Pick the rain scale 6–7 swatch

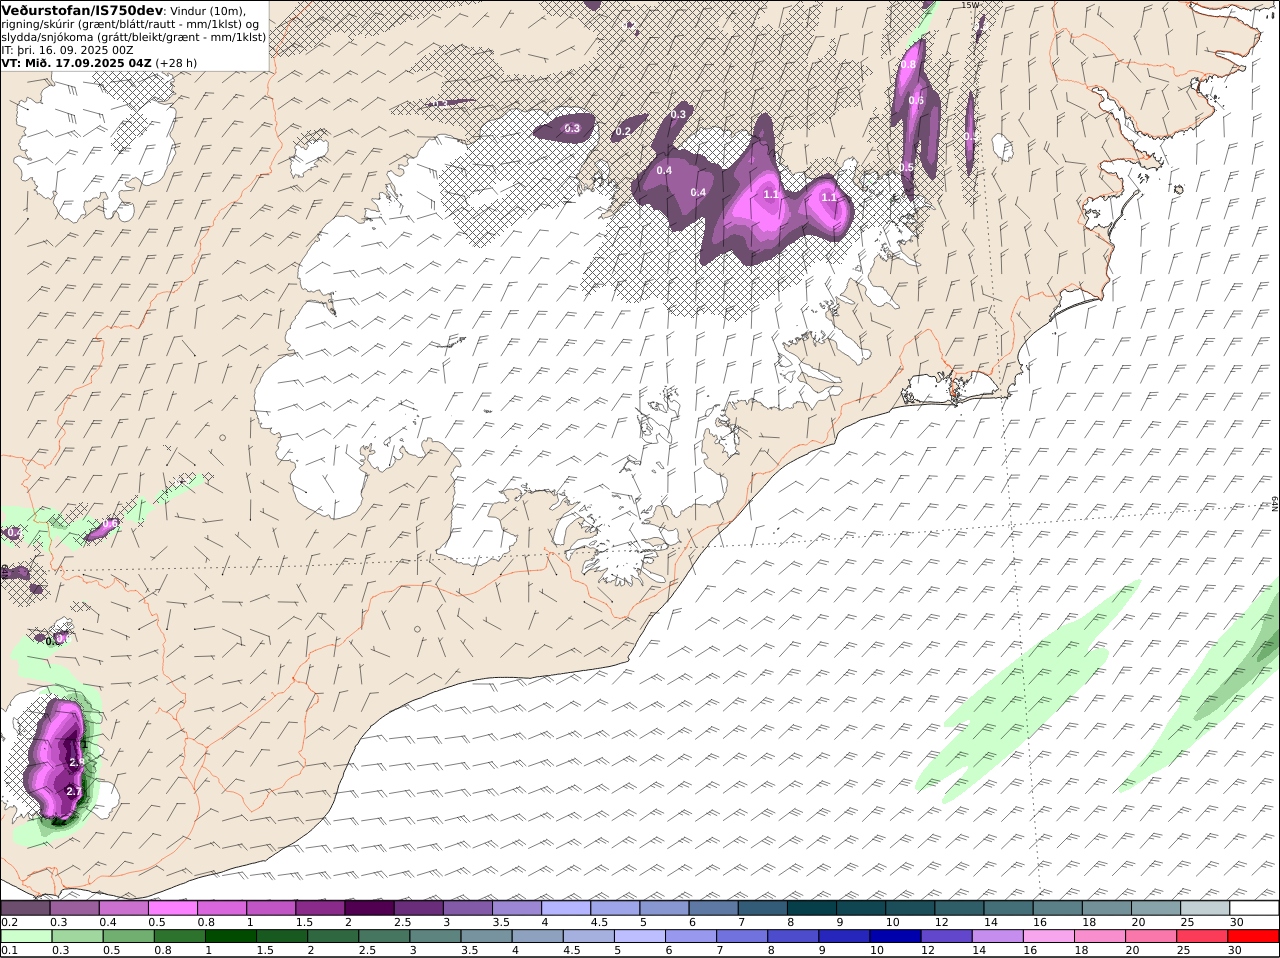click(690, 936)
